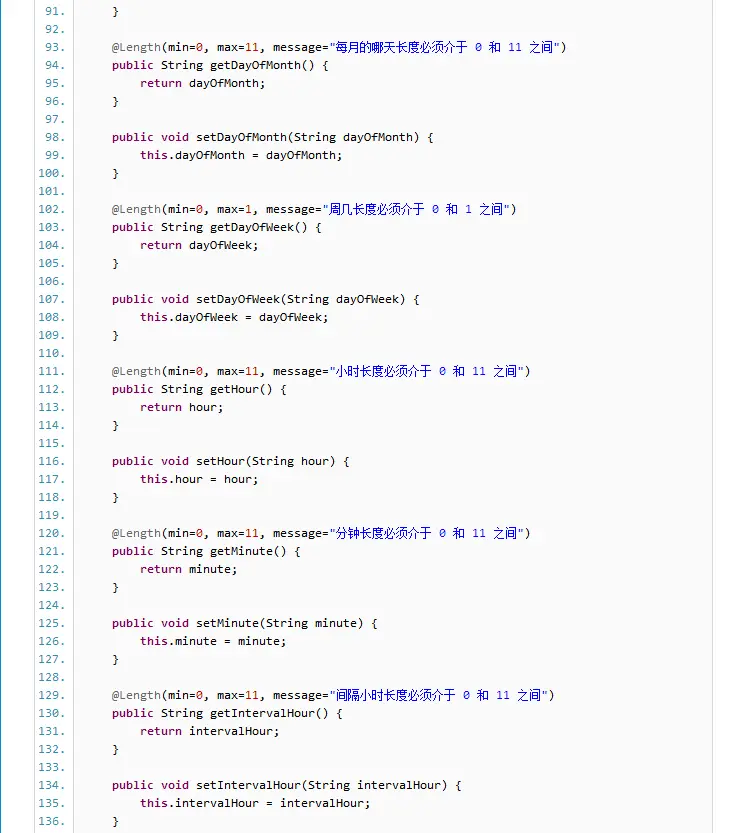Screen dimensions: 739x833
Task: Click 'this.dayOfMonth = dayOfMonth;' statement
Action: click(x=241, y=155)
